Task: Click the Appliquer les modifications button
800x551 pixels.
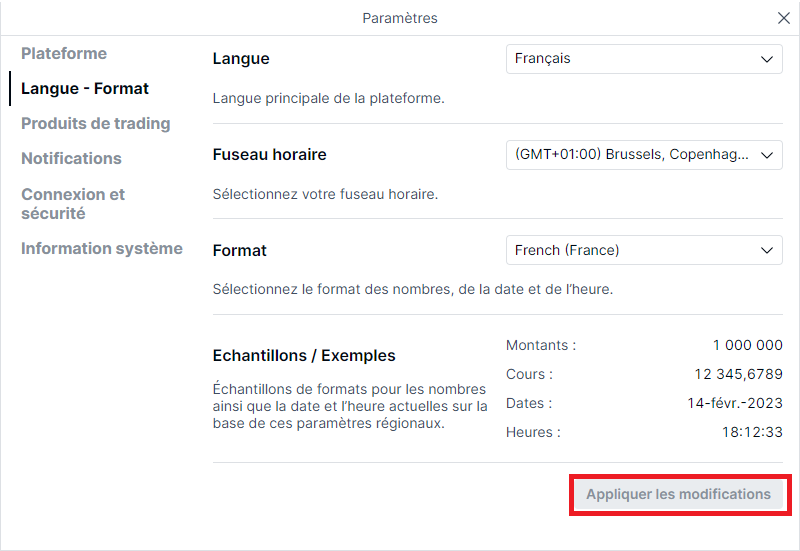Action: pyautogui.click(x=679, y=494)
